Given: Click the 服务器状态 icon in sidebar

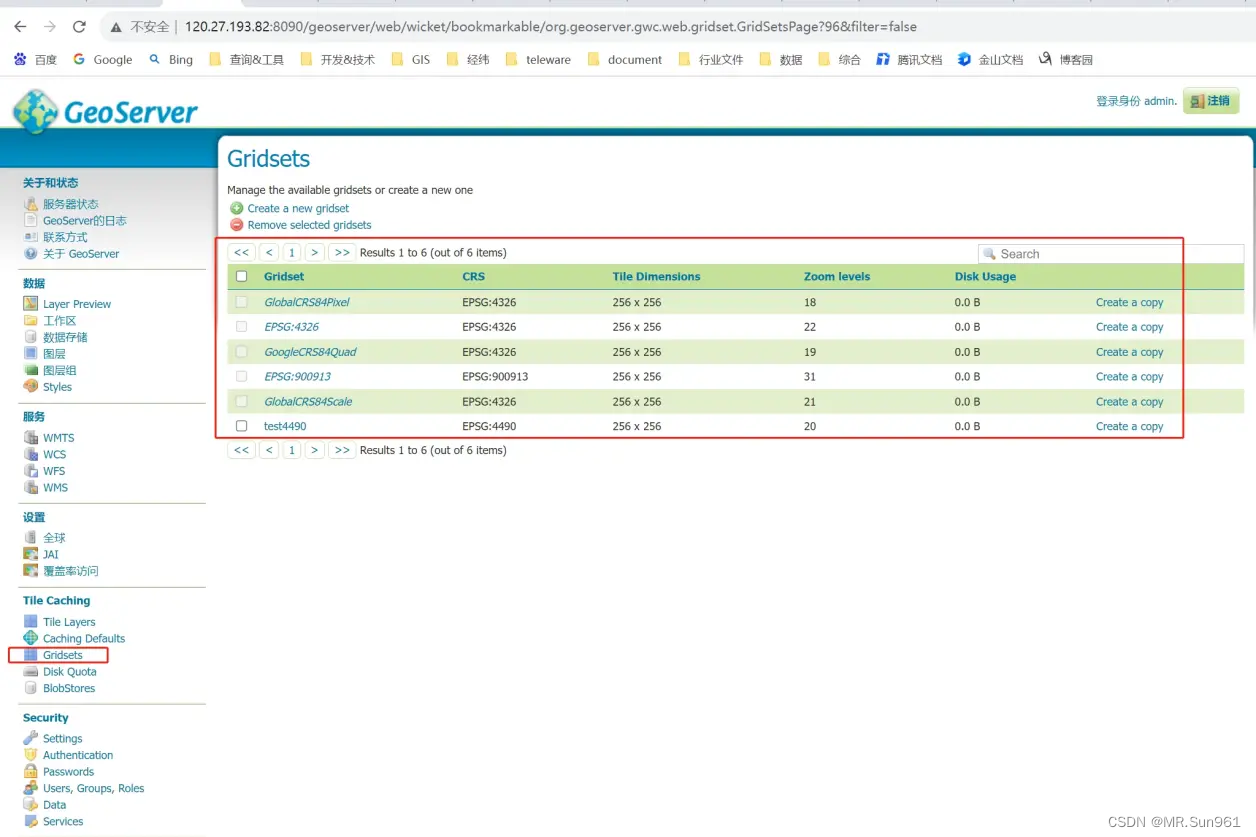Looking at the screenshot, I should (31, 204).
